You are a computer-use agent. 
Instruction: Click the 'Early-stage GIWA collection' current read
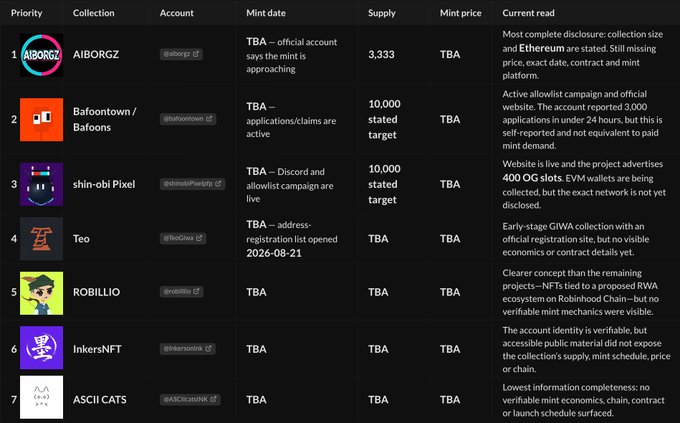pyautogui.click(x=576, y=239)
